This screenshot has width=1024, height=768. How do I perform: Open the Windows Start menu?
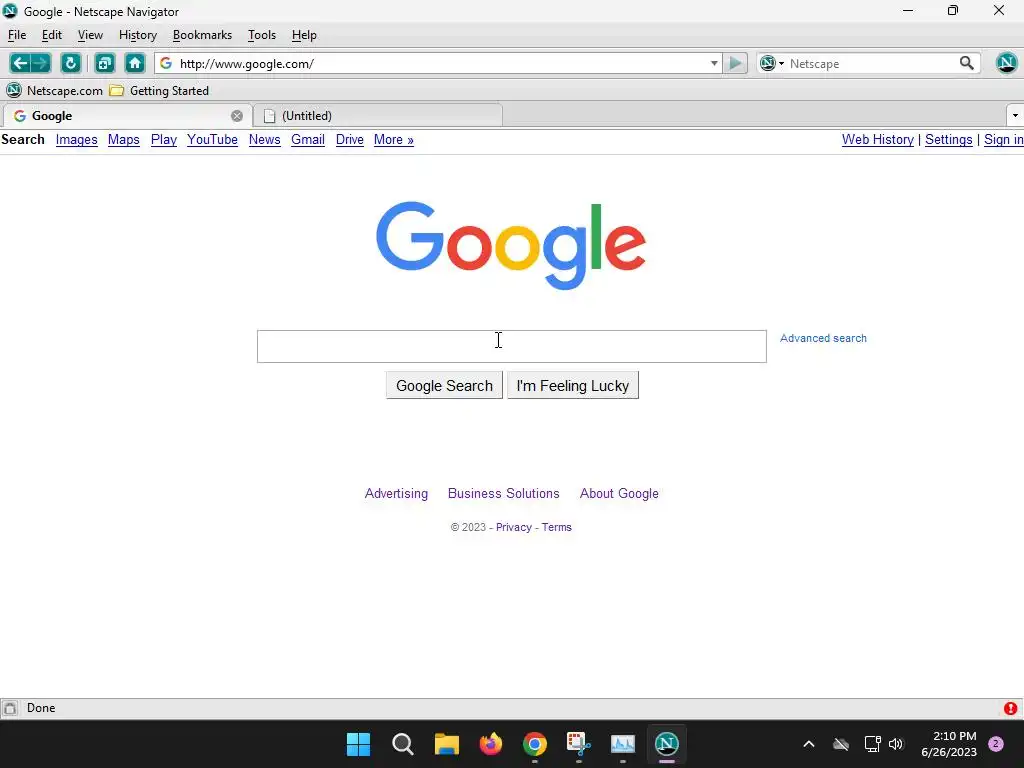point(359,744)
